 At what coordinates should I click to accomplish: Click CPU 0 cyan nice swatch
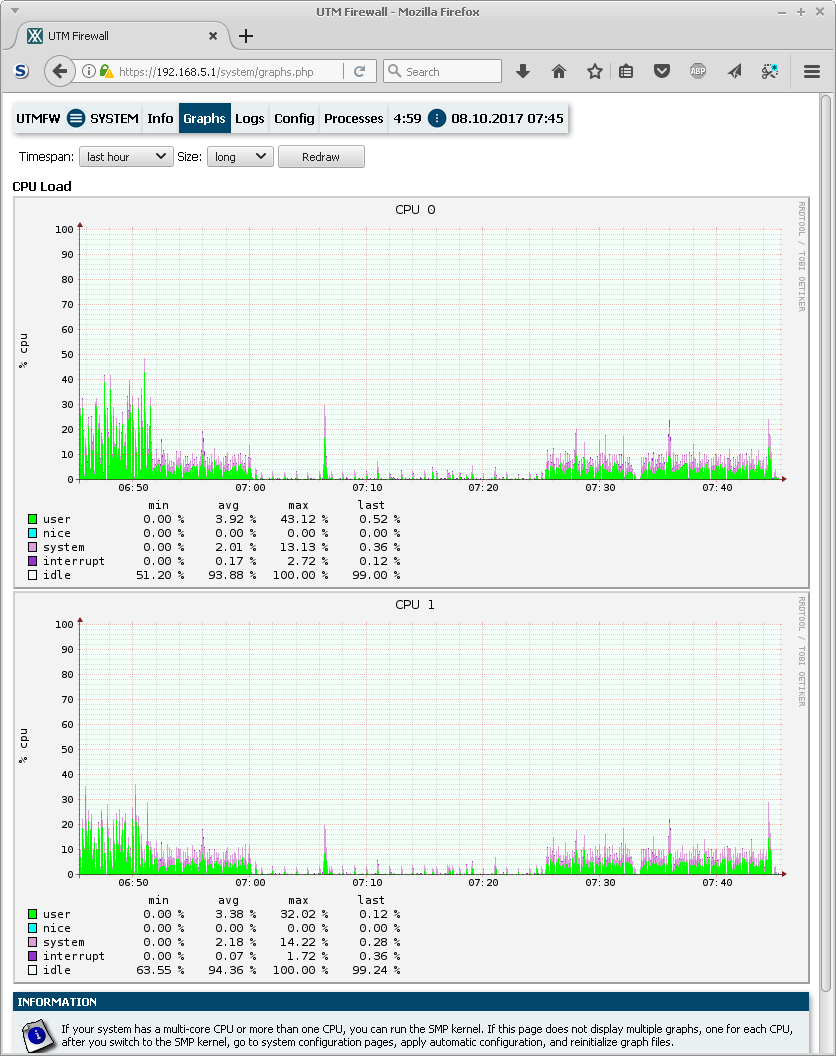32,533
